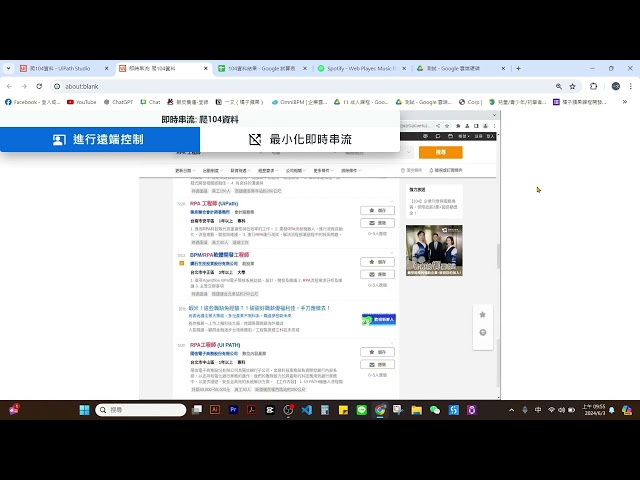Screen dimensions: 640x480
Task: Bookmark this page with the star icon
Action: (x=573, y=87)
